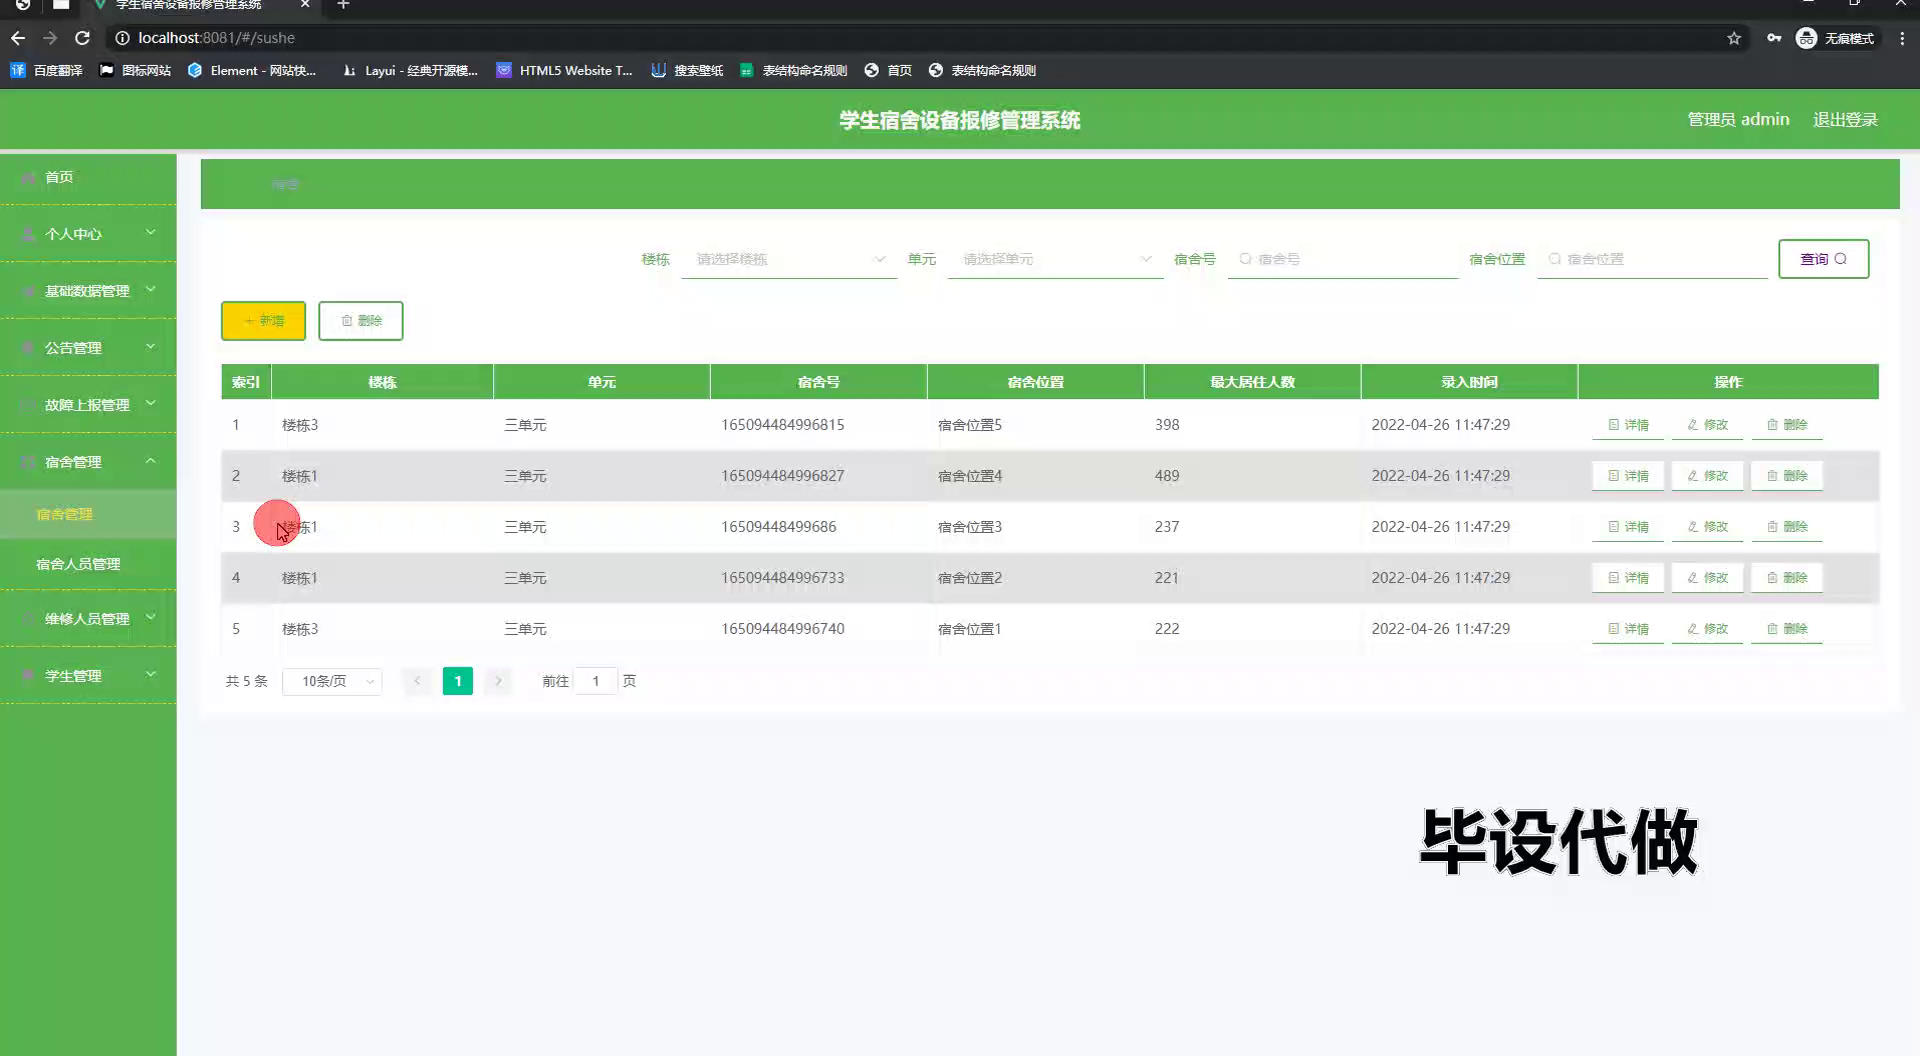Click the 查询 search button

tap(1823, 259)
